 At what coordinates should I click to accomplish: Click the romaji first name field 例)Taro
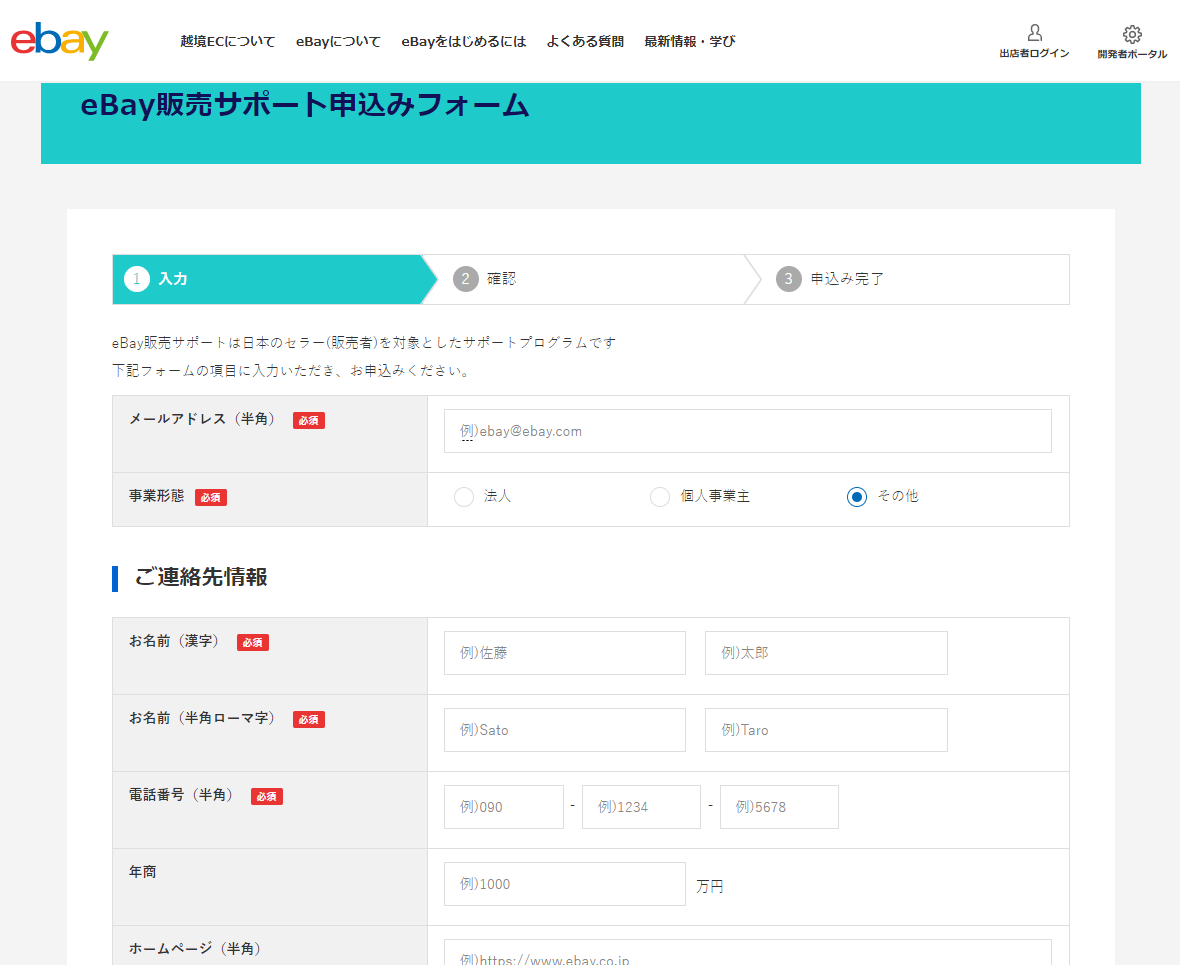825,729
